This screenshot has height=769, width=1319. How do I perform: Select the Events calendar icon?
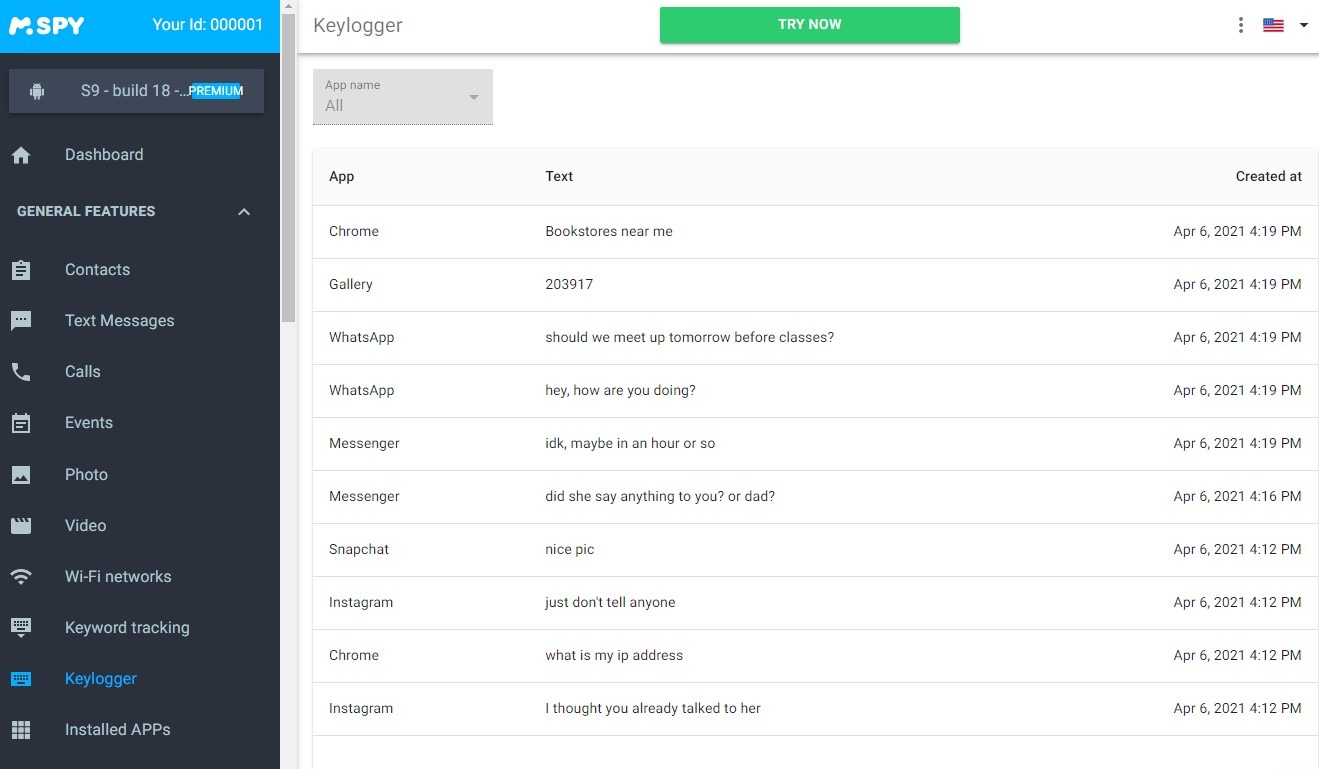click(x=21, y=422)
